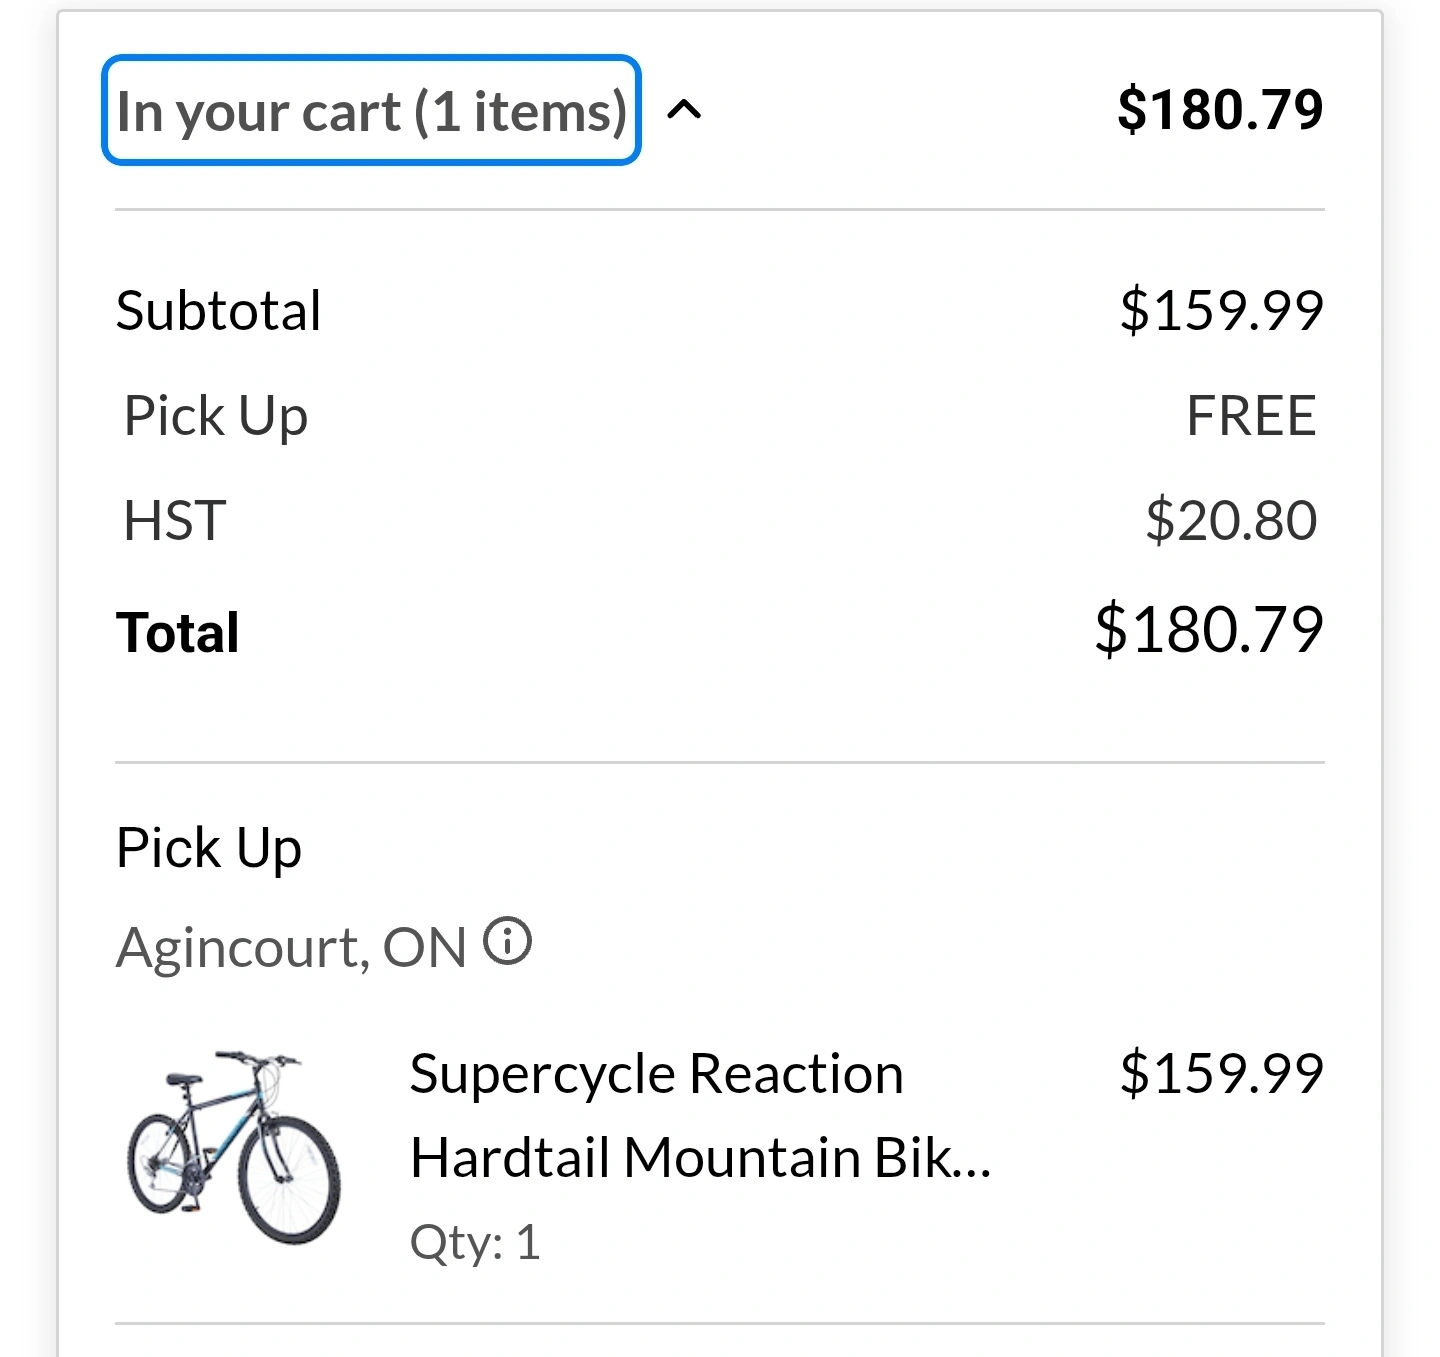1440x1357 pixels.
Task: Click the truncated "Hardtail Mountain Bik…" title line
Action: [700, 1158]
